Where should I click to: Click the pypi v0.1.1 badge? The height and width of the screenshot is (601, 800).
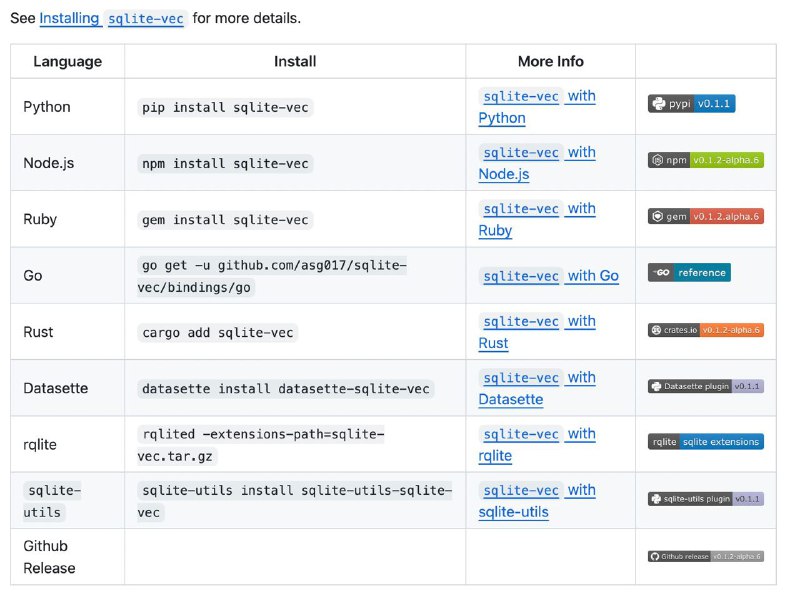691,104
